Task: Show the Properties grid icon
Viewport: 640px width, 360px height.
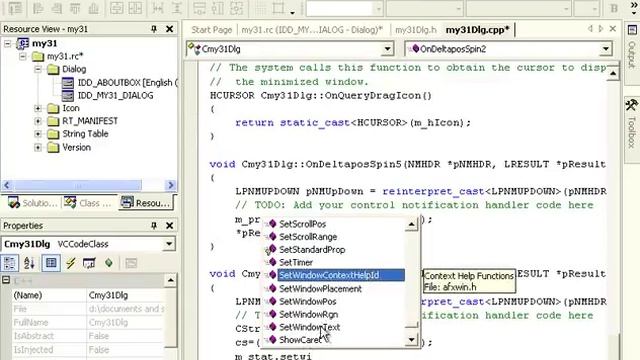Action: point(51,263)
